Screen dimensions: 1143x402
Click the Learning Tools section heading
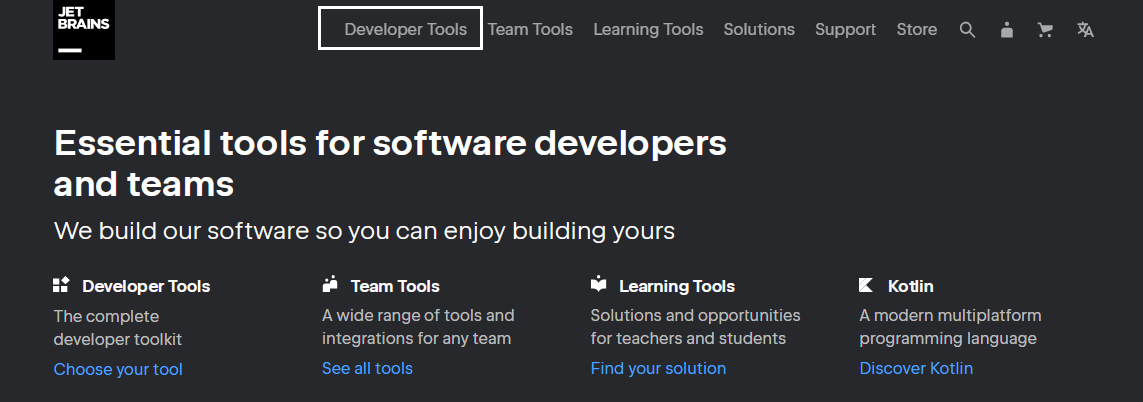[x=676, y=286]
